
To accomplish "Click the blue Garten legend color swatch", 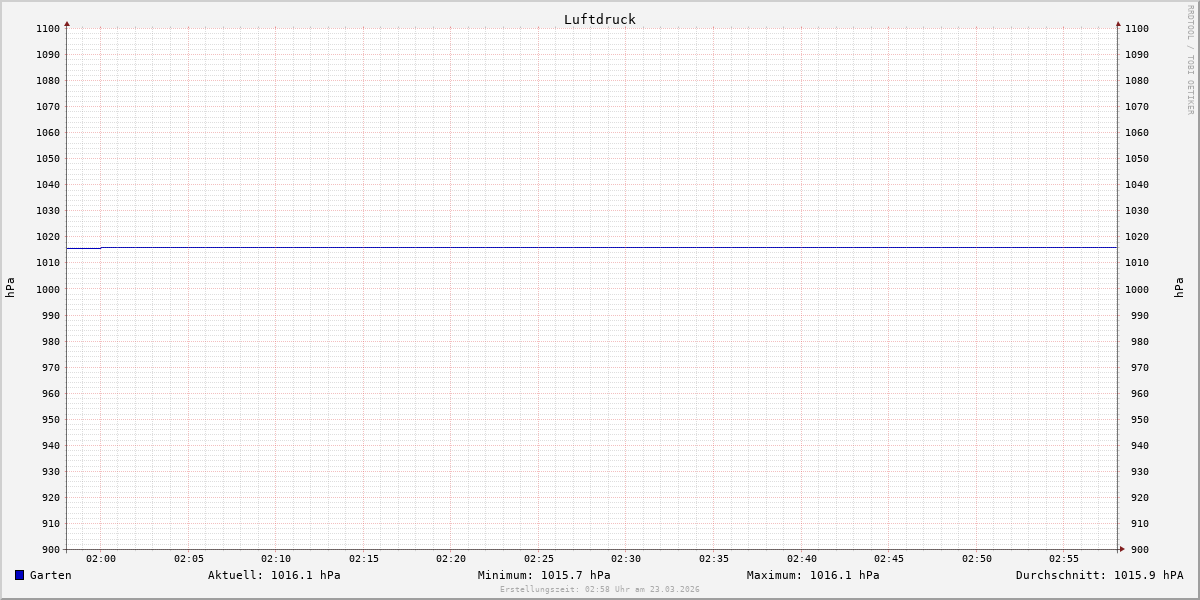I will (x=19, y=575).
